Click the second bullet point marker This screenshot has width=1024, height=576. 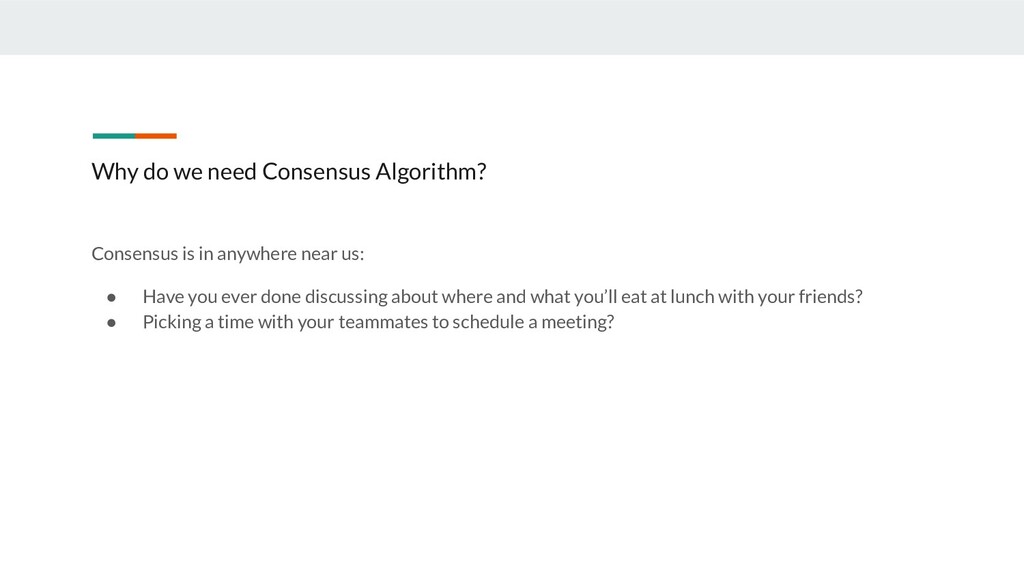click(x=112, y=323)
